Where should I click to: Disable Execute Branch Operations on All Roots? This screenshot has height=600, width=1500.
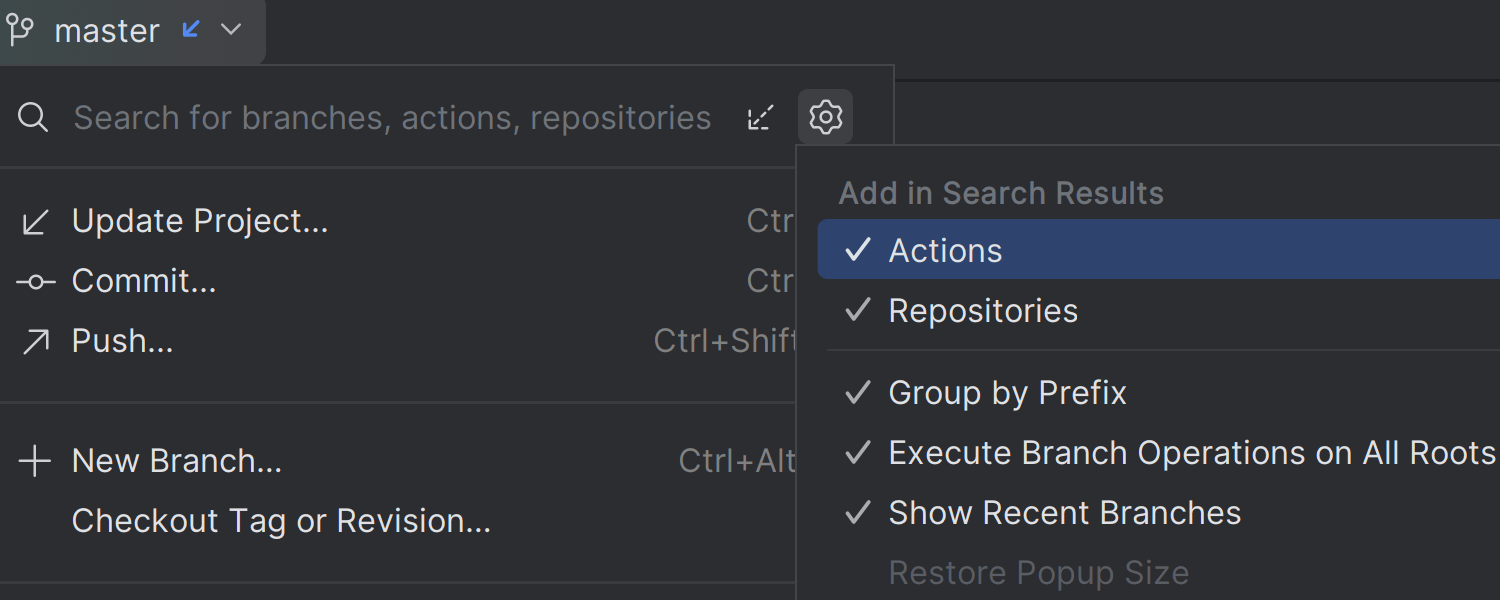click(1191, 453)
